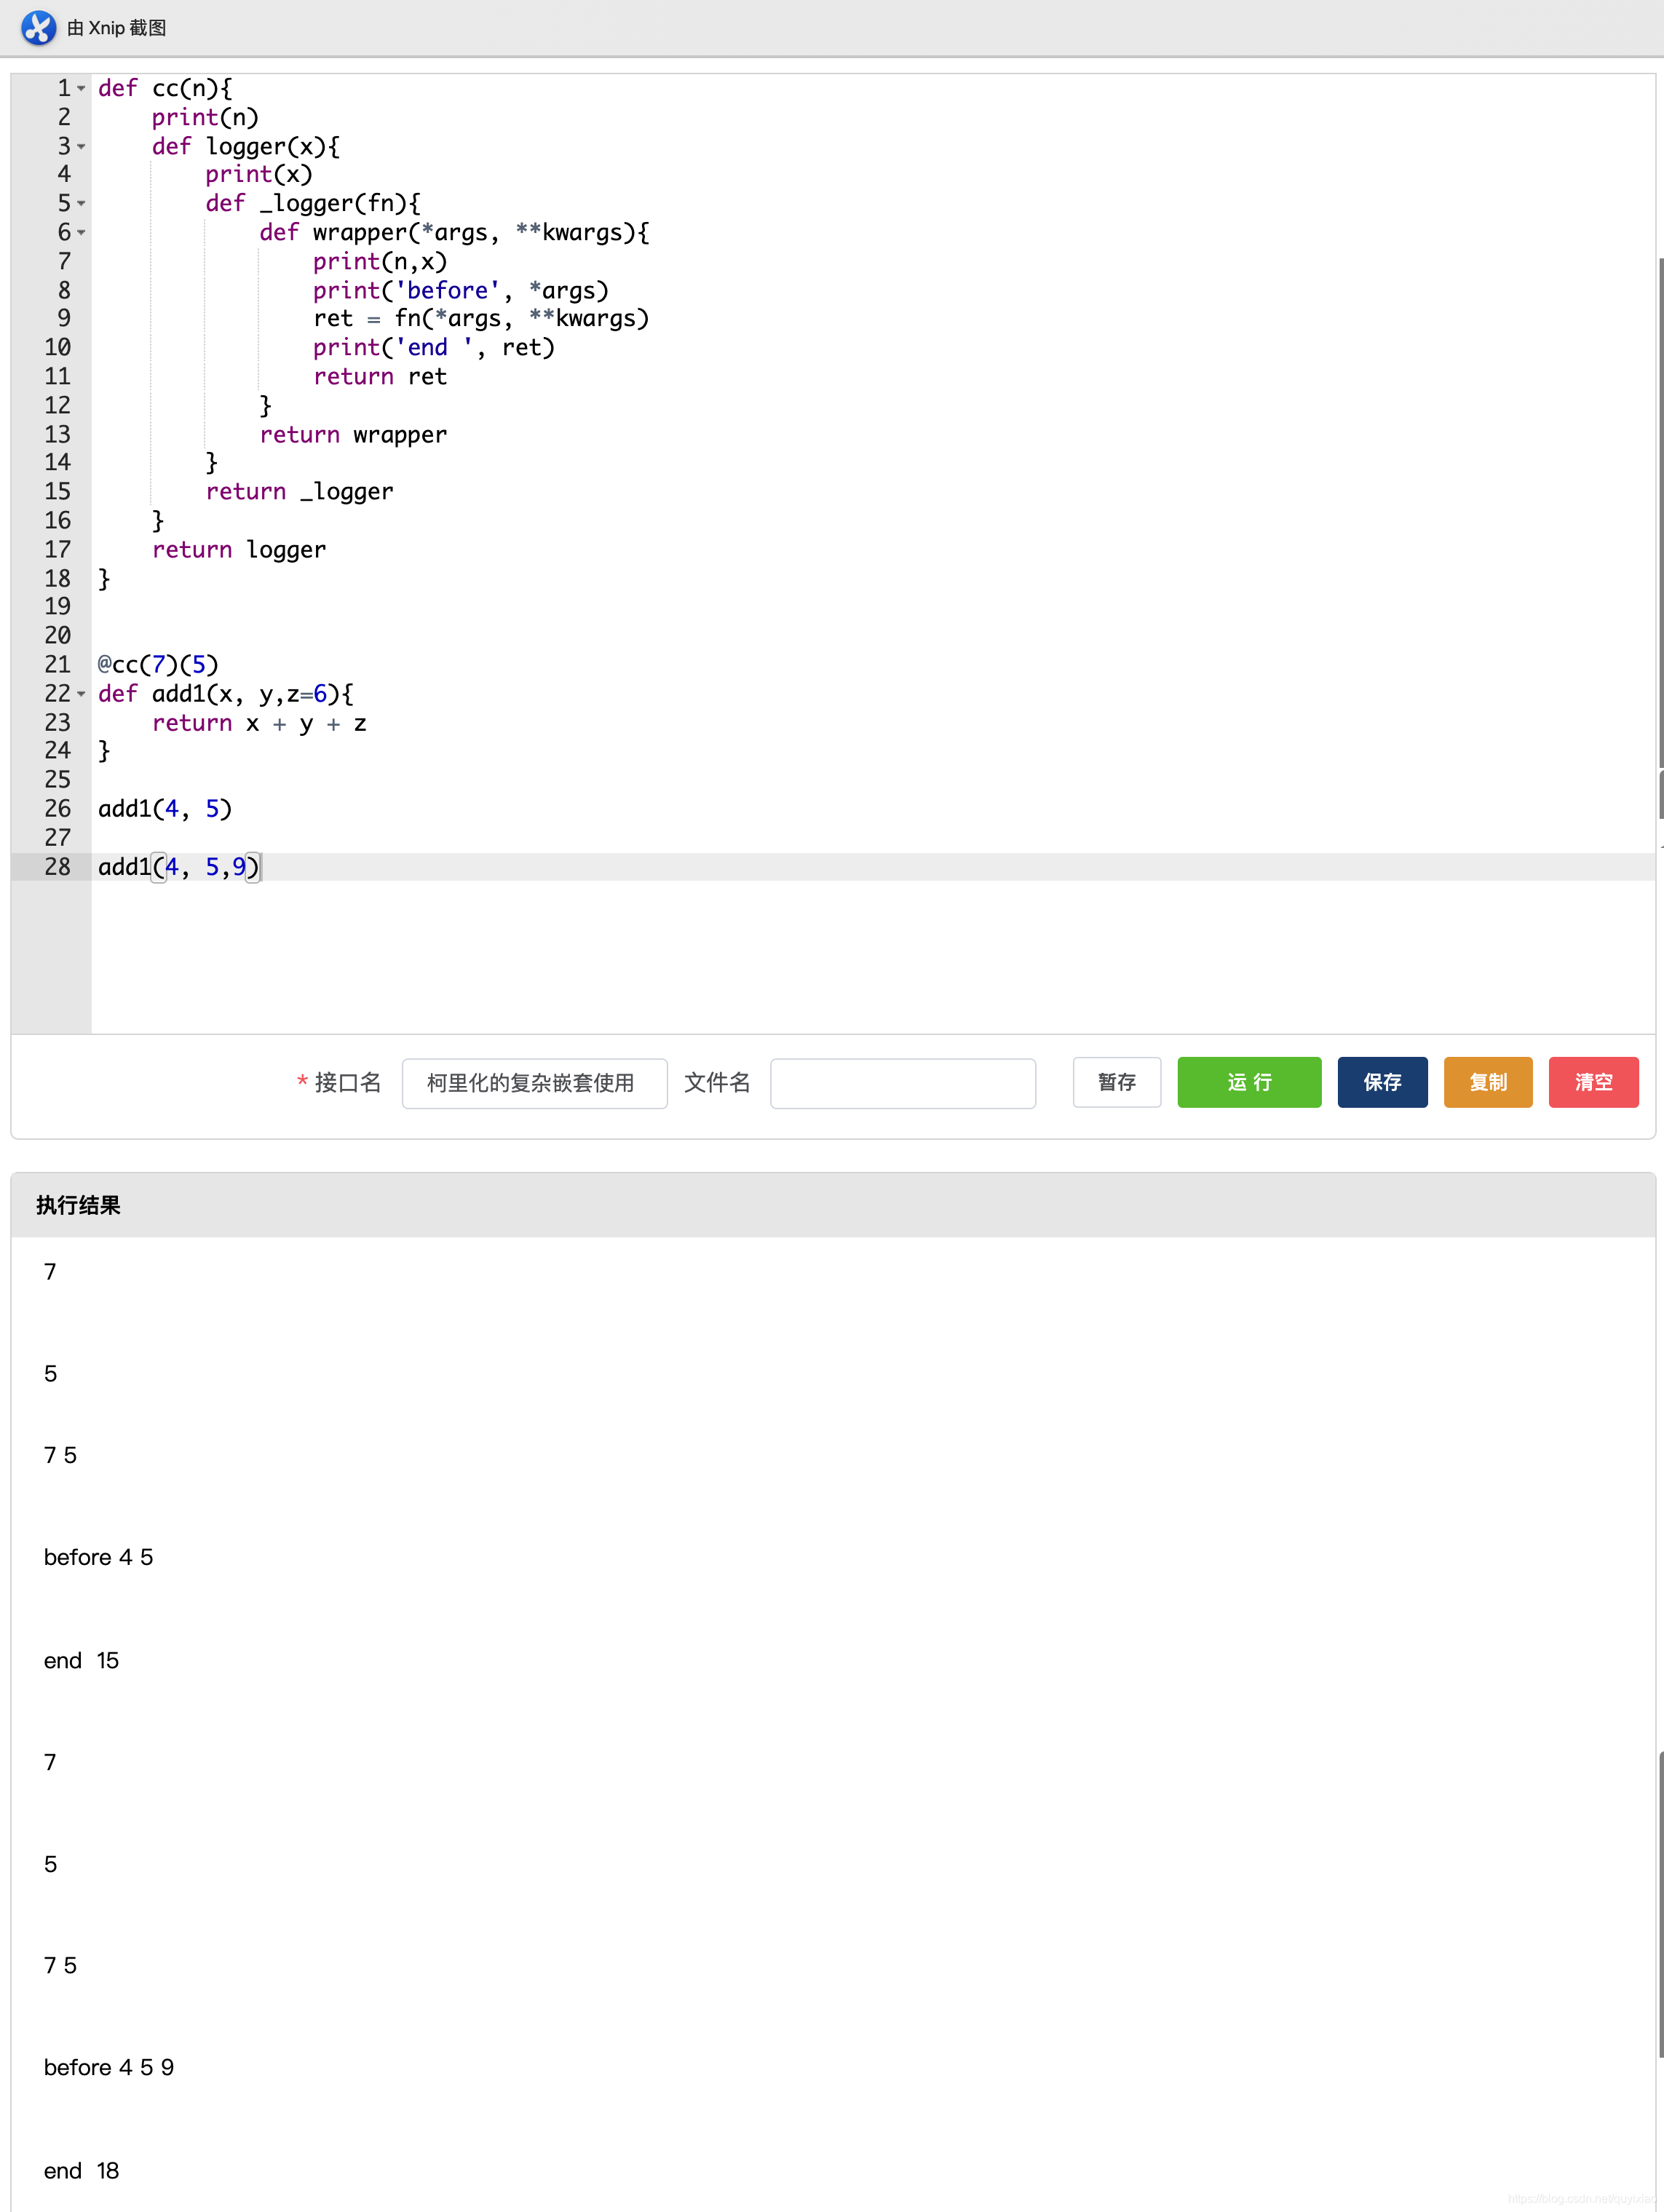Click 'return _logger' code line
Image resolution: width=1664 pixels, height=2212 pixels.
pos(299,492)
